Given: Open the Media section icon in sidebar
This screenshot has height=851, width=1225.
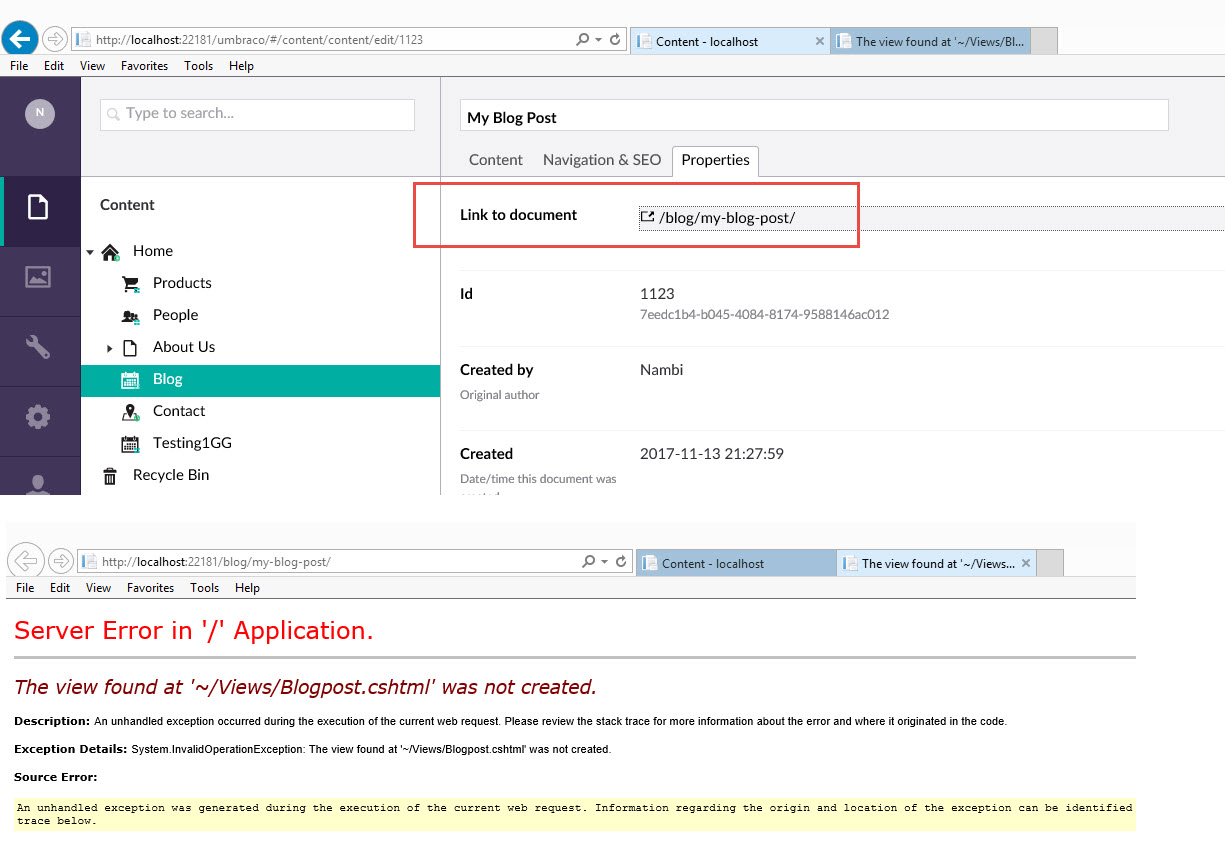Looking at the screenshot, I should pyautogui.click(x=38, y=278).
